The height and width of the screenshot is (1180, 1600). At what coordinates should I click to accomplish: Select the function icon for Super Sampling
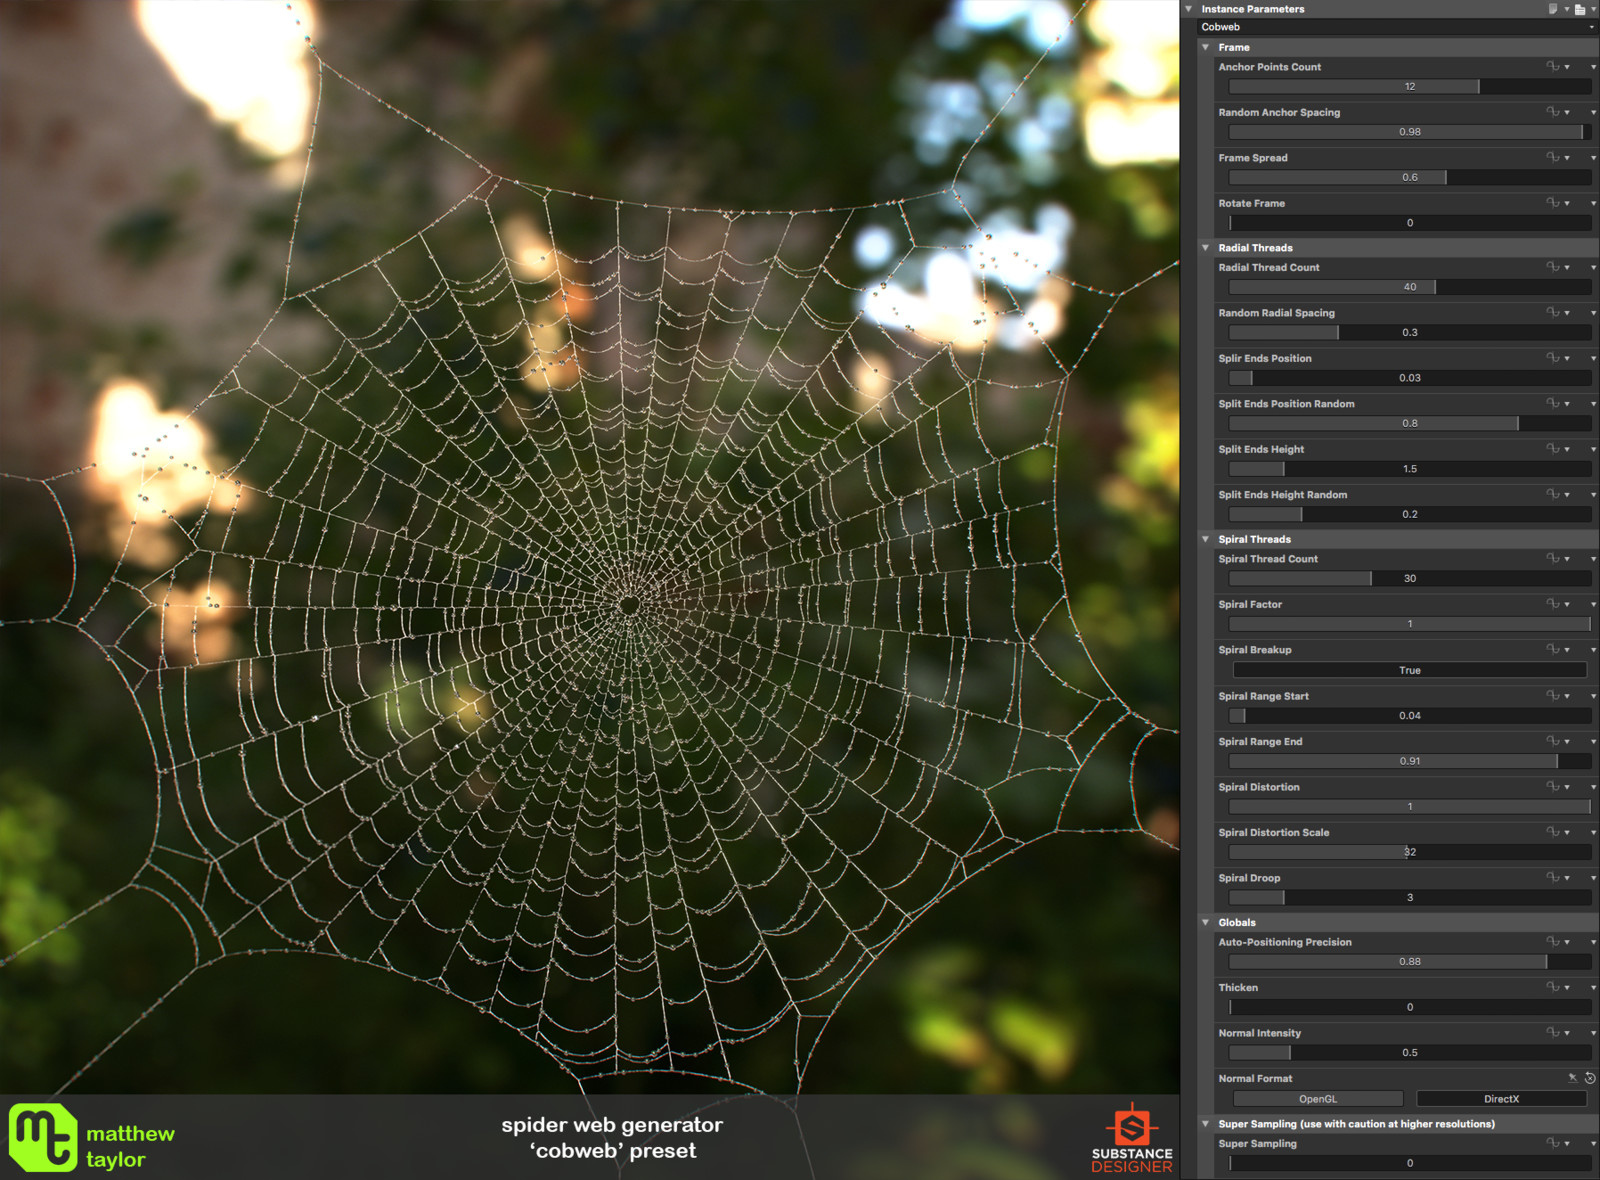pyautogui.click(x=1553, y=1143)
